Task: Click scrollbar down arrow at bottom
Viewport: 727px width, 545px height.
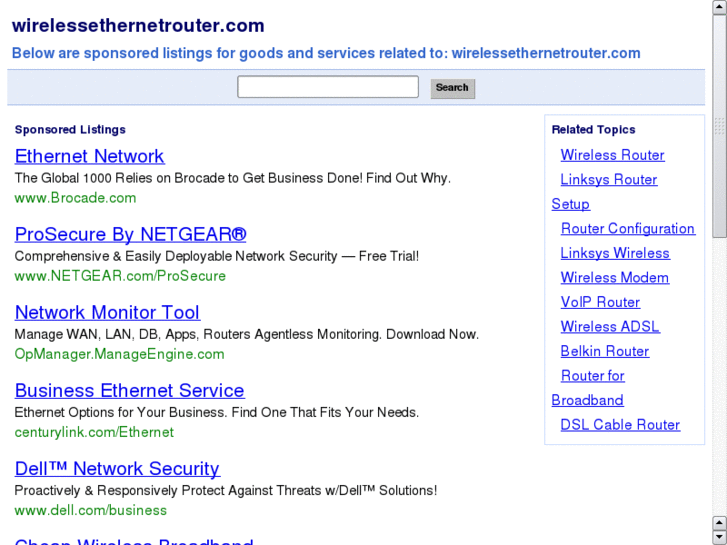Action: [720, 537]
